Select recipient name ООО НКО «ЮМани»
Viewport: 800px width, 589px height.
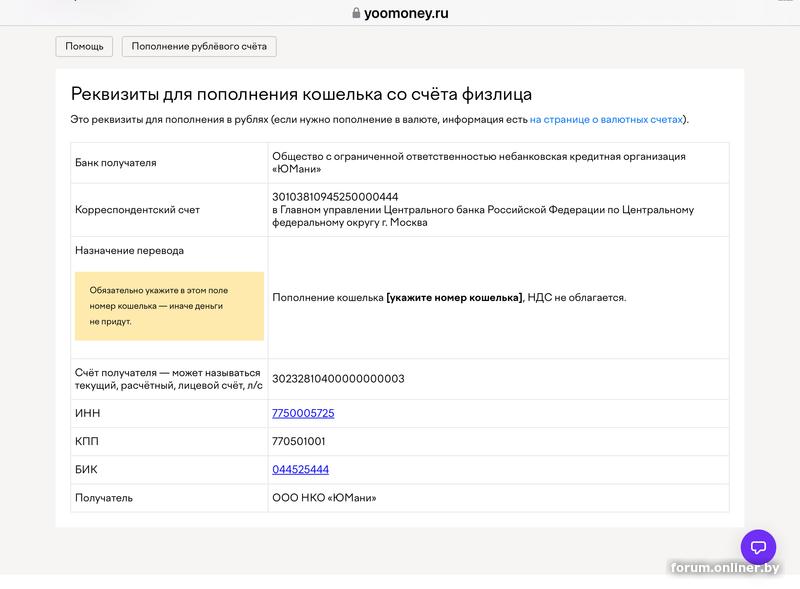point(324,498)
